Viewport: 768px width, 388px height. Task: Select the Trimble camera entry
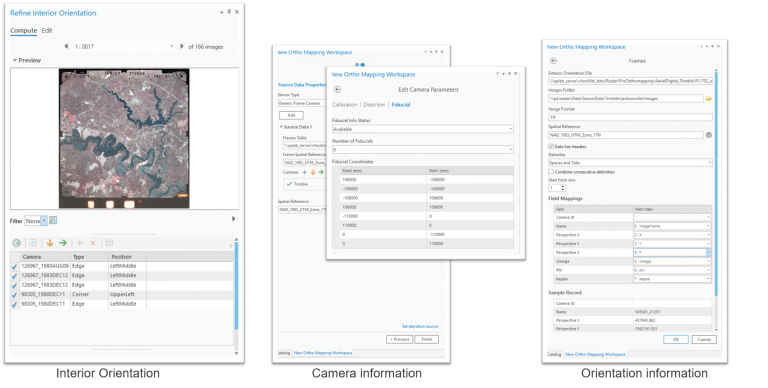[305, 184]
